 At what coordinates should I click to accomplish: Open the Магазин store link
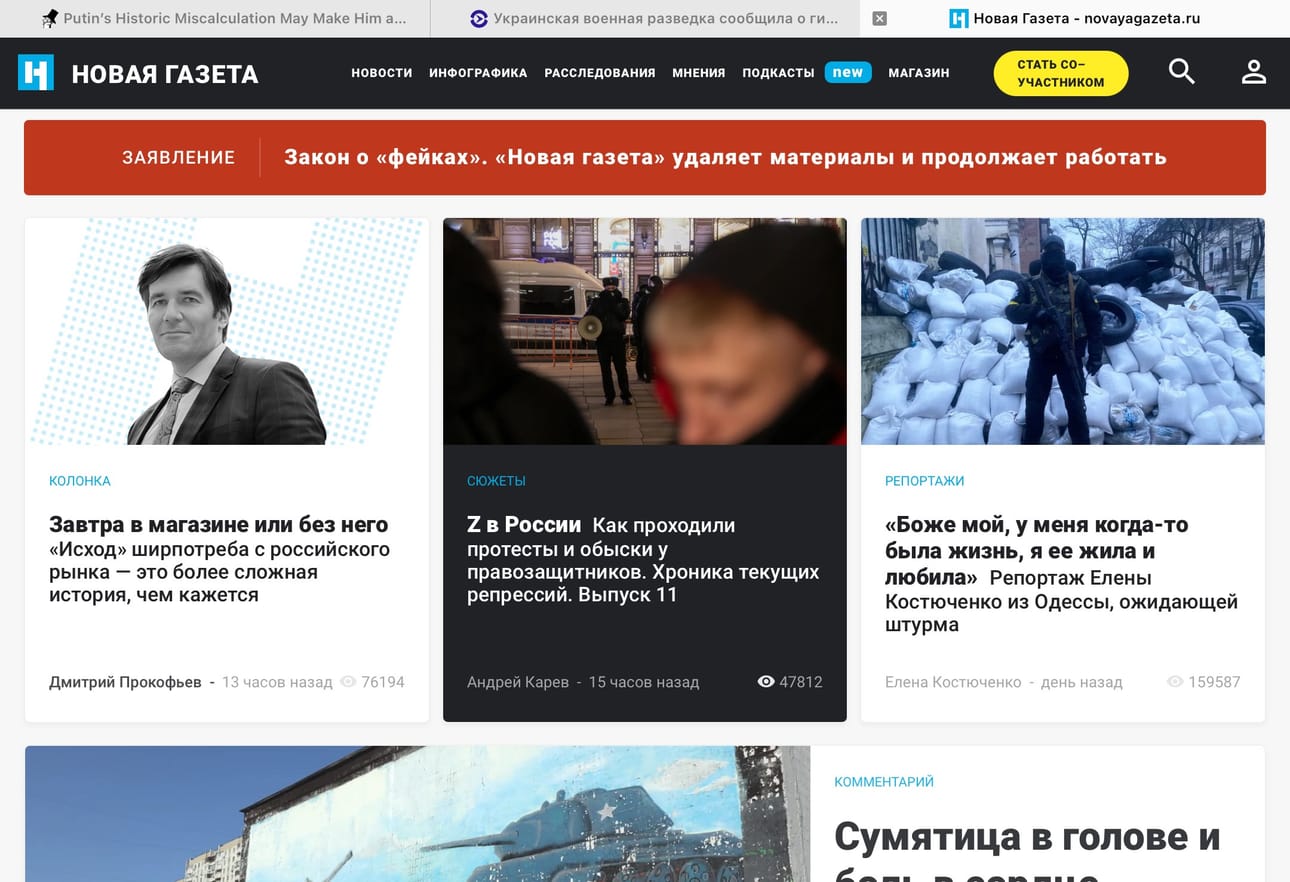918,73
